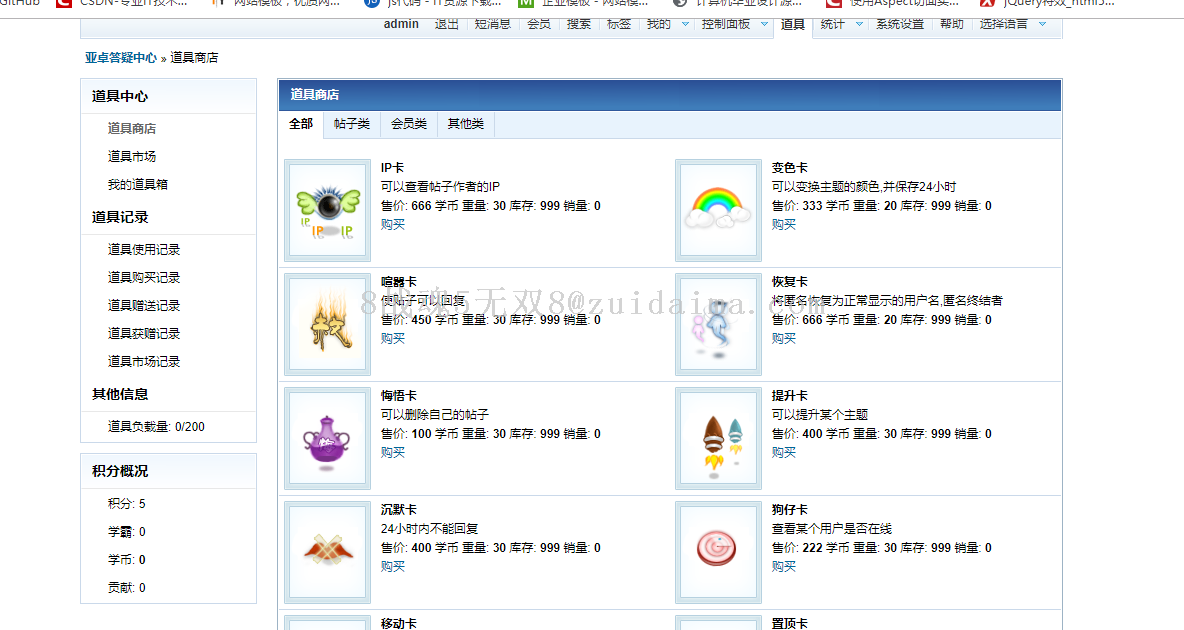
Task: Buy the 狗仔卡 via its 购买 link
Action: 783,567
